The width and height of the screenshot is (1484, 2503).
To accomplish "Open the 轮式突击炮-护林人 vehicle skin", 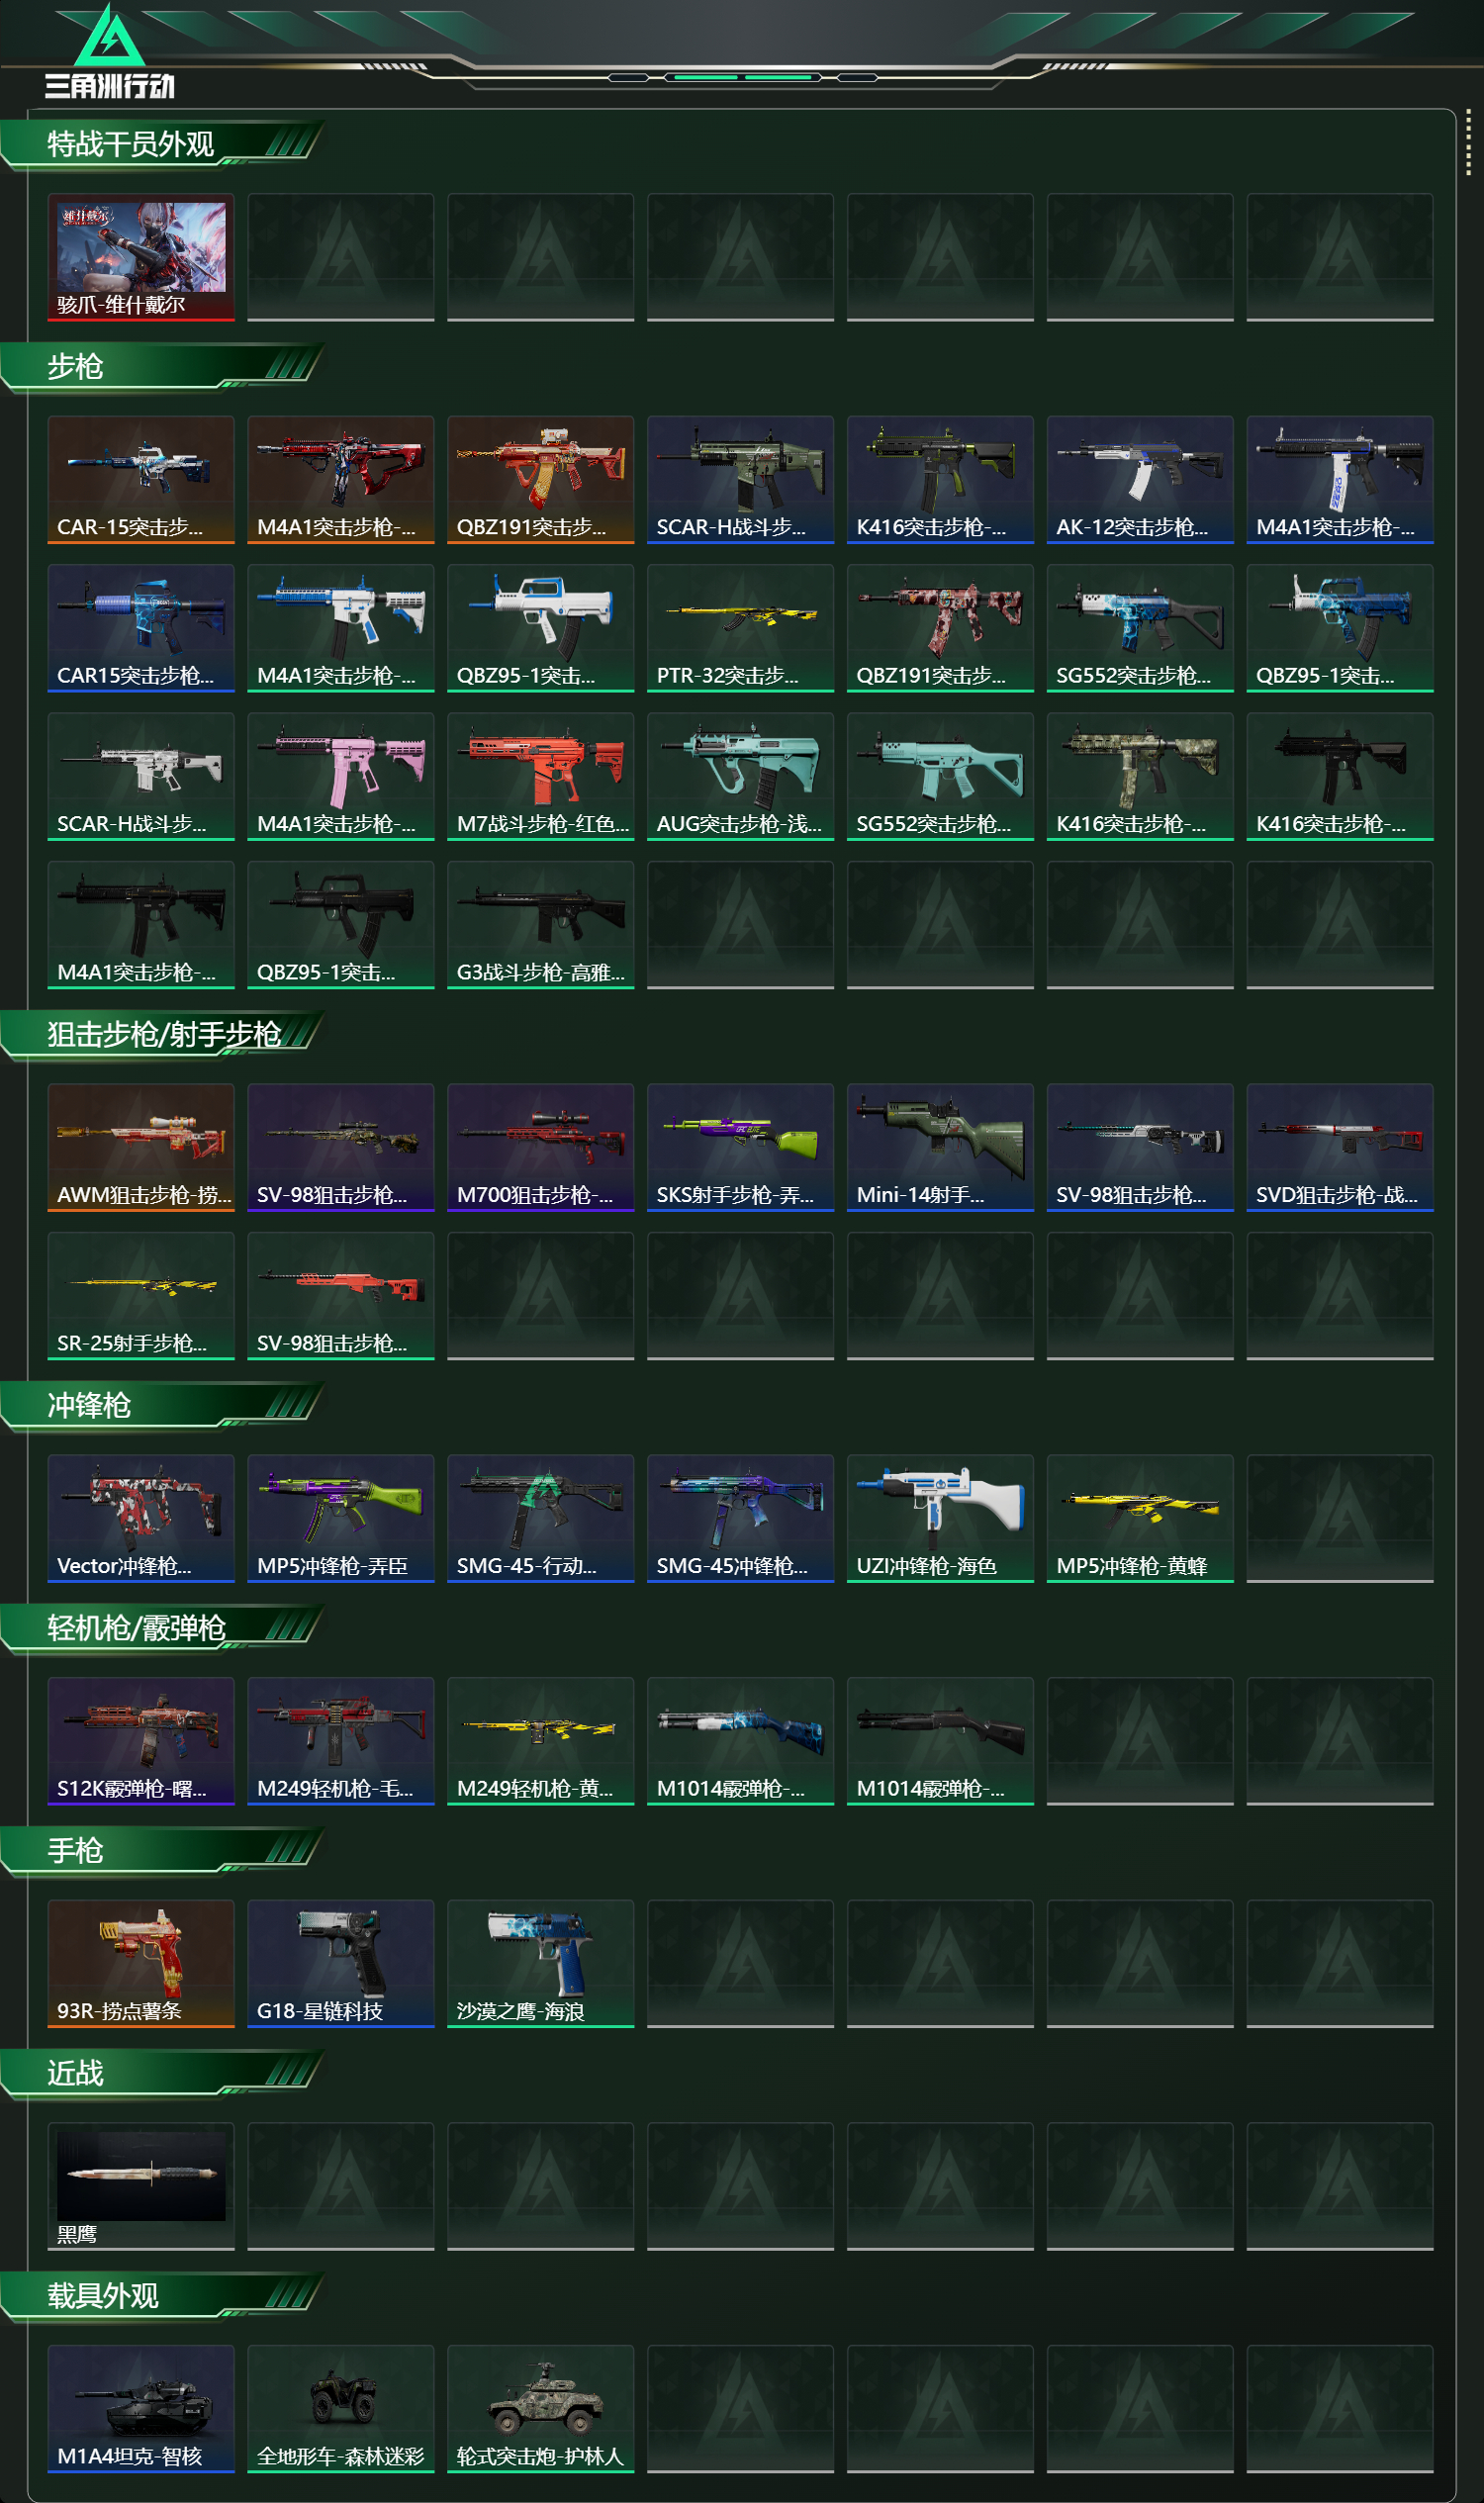I will (541, 2408).
